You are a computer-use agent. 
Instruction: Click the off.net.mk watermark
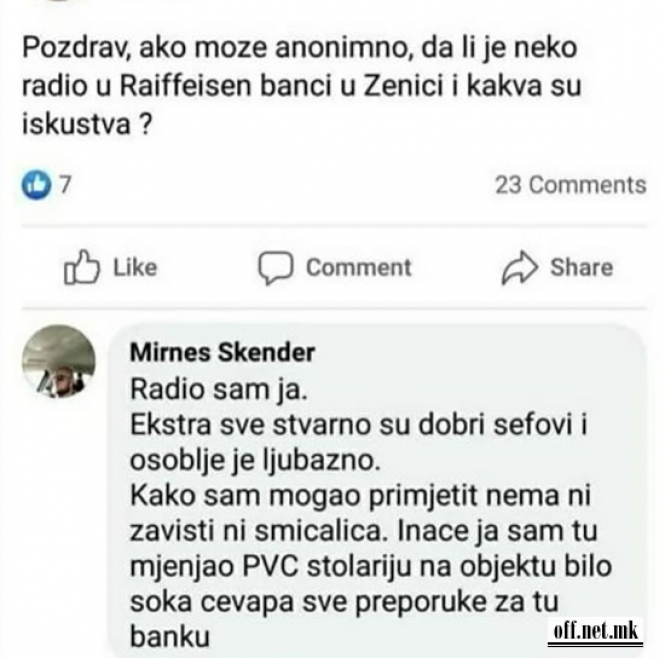tap(596, 631)
